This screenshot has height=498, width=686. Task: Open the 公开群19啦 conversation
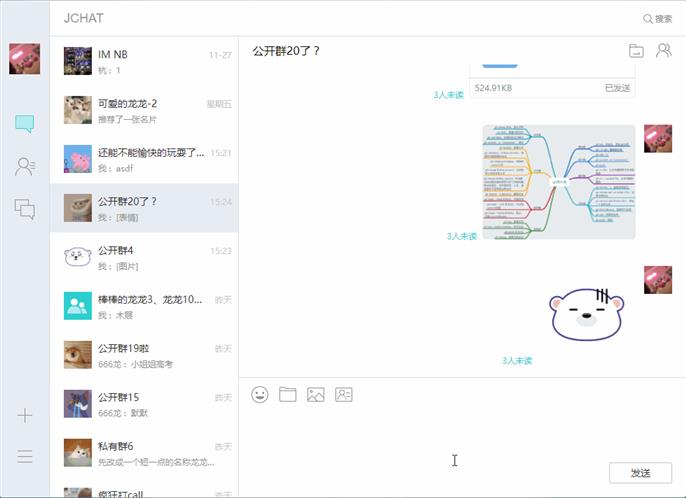pyautogui.click(x=144, y=355)
